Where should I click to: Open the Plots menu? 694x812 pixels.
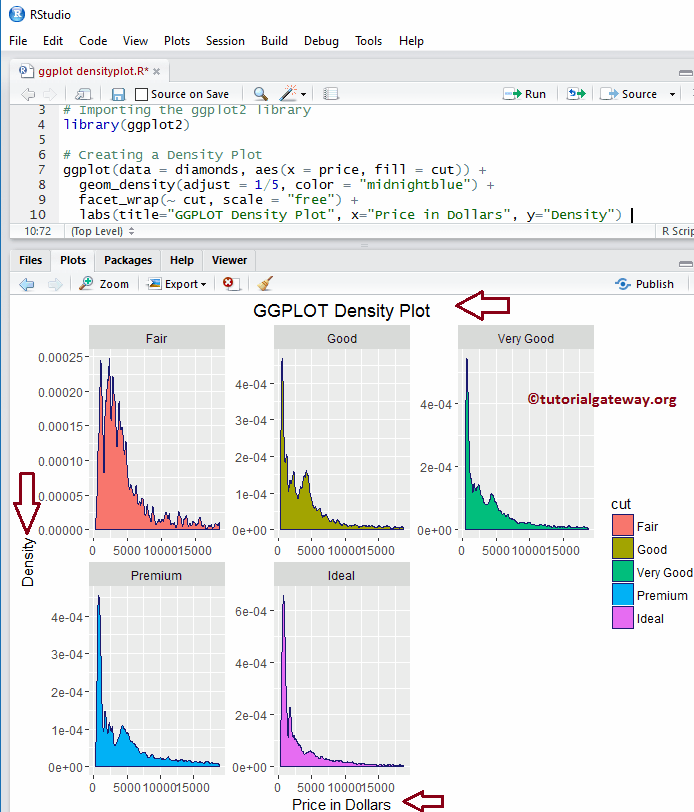pos(177,41)
